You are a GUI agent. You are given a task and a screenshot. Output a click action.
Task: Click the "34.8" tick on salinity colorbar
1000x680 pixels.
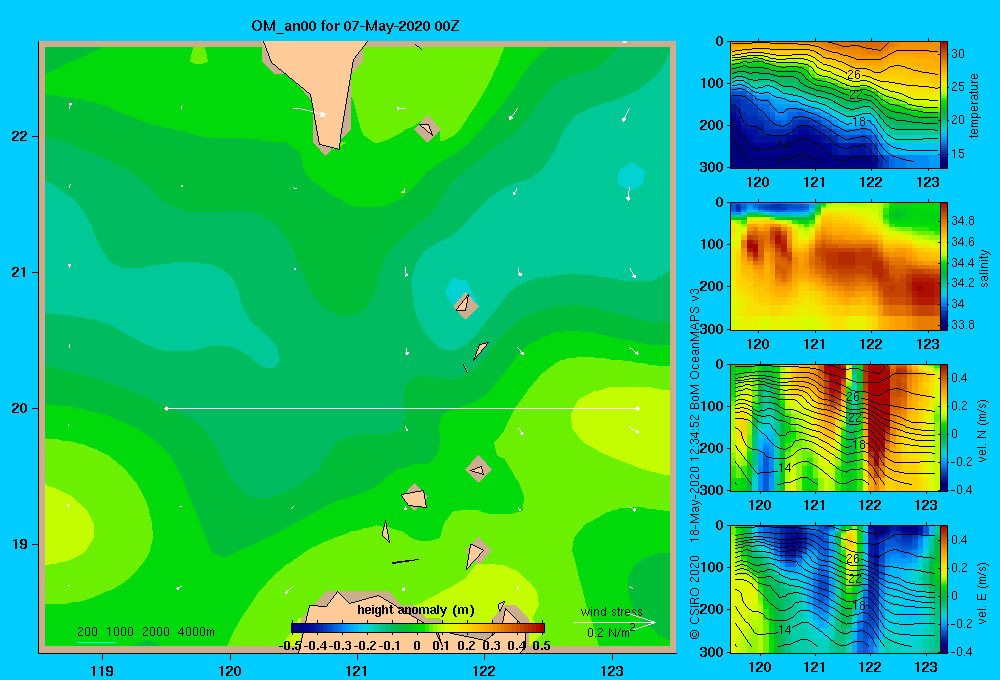(962, 221)
